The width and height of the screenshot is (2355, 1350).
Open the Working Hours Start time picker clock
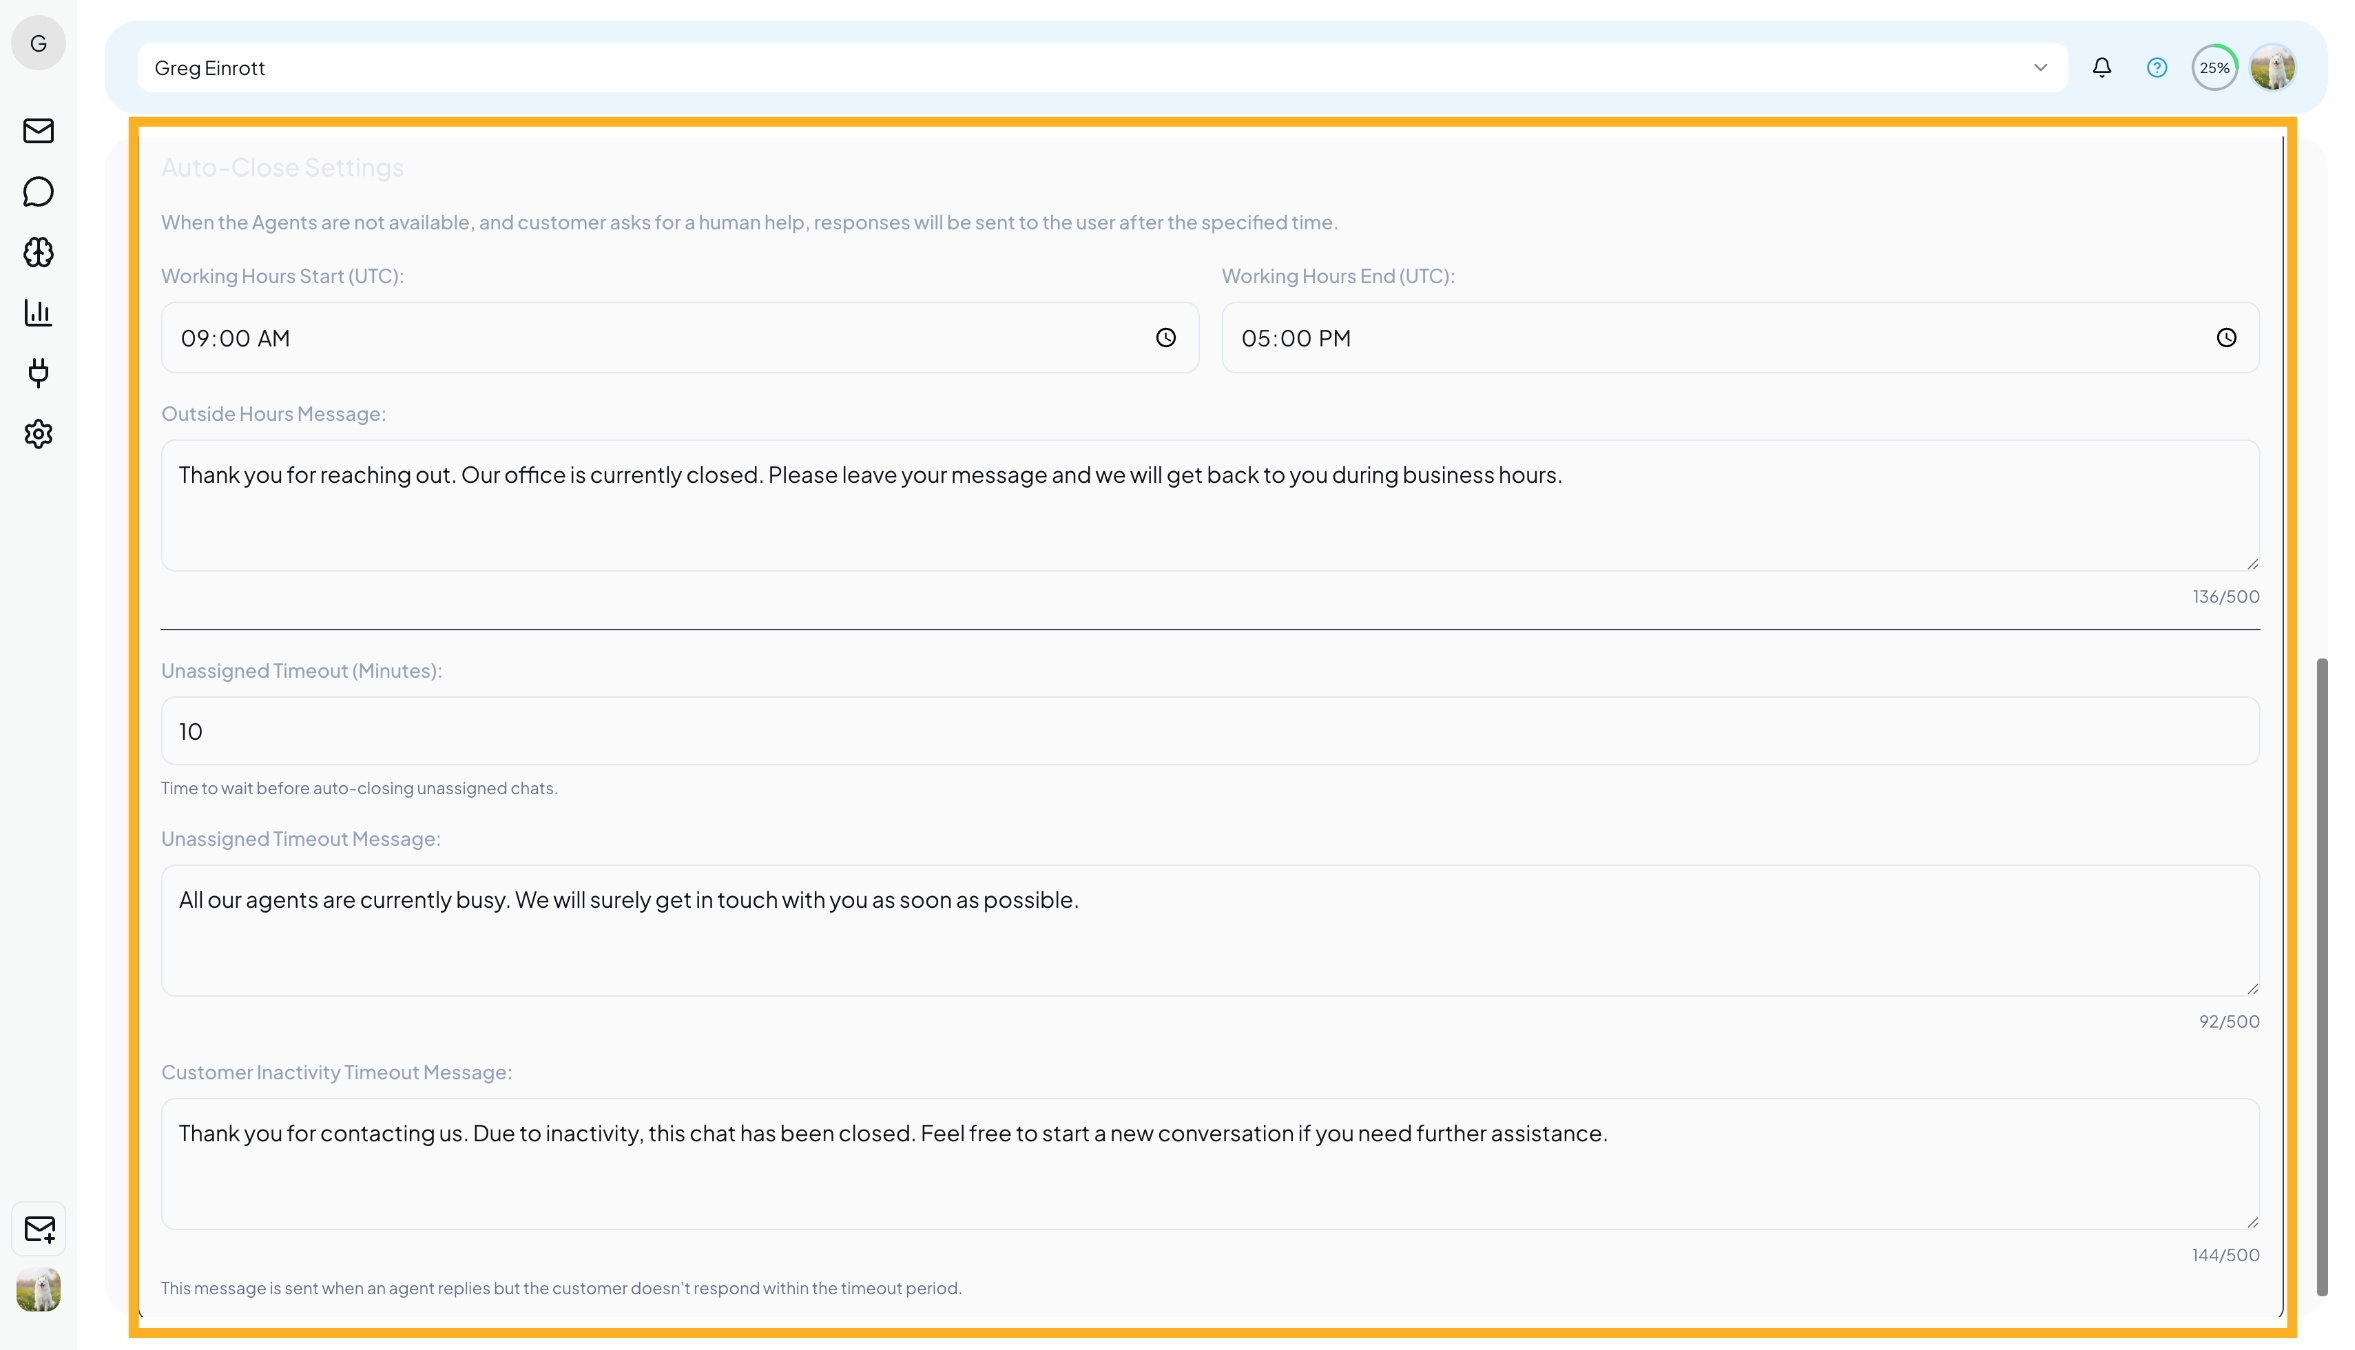pos(1165,338)
